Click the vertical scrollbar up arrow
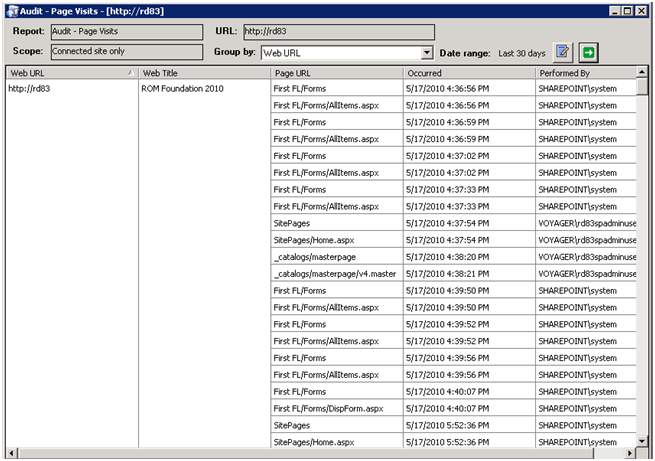This screenshot has height=461, width=655. click(x=642, y=72)
